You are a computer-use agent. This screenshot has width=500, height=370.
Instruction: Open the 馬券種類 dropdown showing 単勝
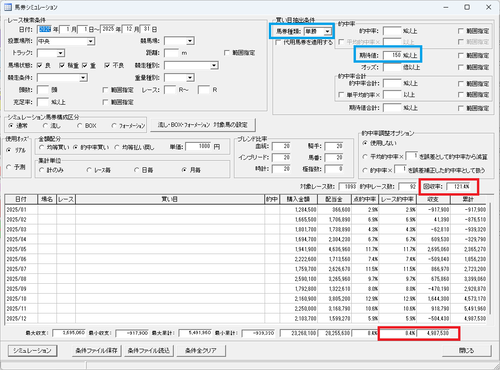(x=327, y=32)
